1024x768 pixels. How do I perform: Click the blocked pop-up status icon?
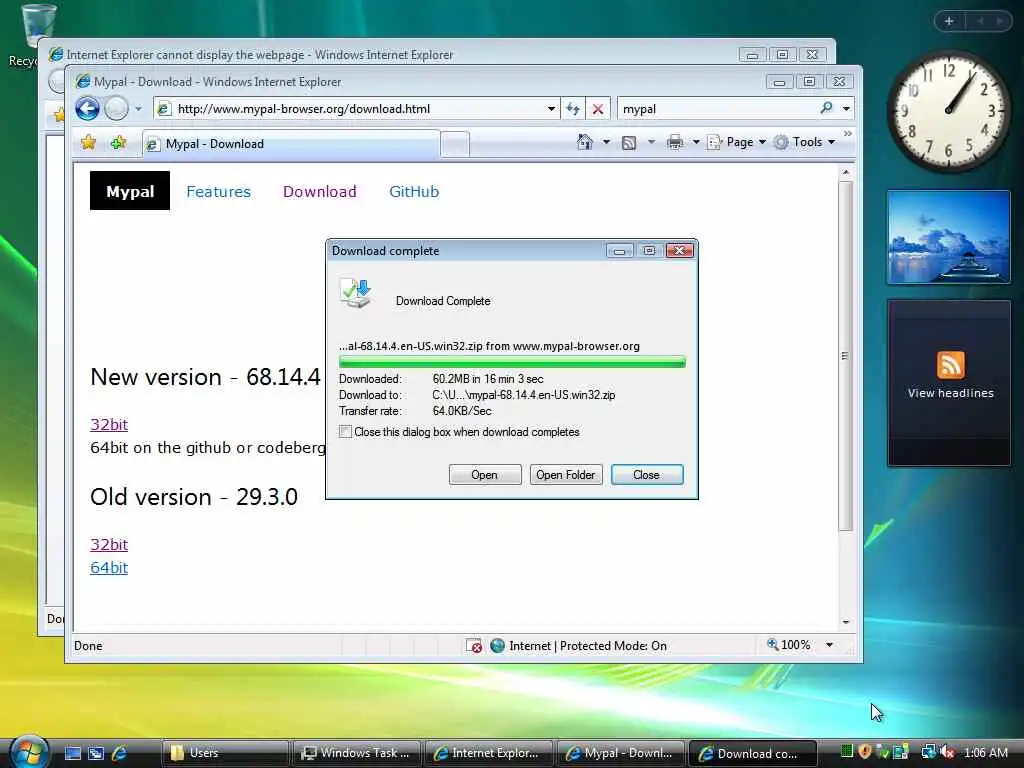point(473,646)
